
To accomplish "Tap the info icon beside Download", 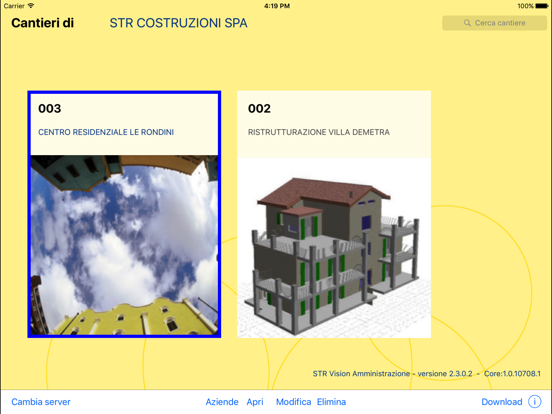I will pyautogui.click(x=534, y=402).
